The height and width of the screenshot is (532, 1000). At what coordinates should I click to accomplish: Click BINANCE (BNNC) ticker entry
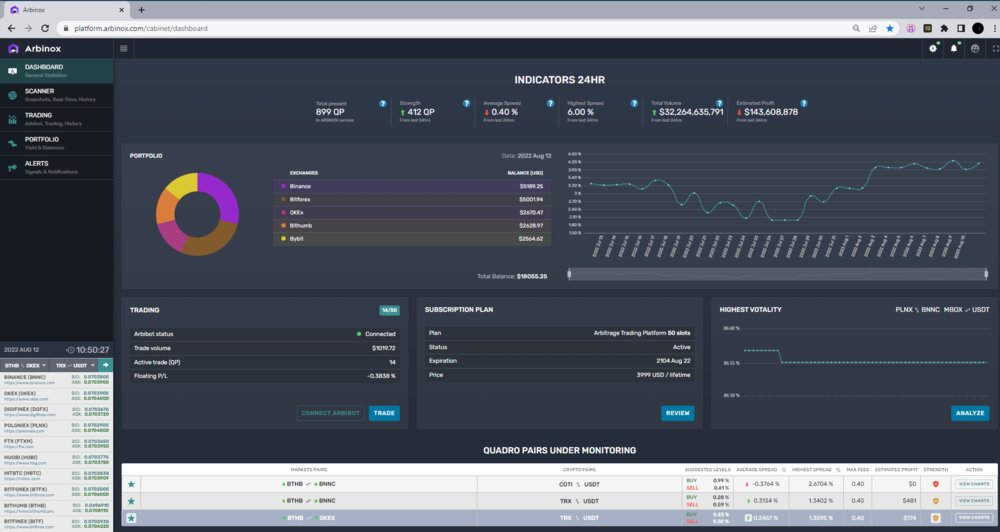pyautogui.click(x=56, y=380)
